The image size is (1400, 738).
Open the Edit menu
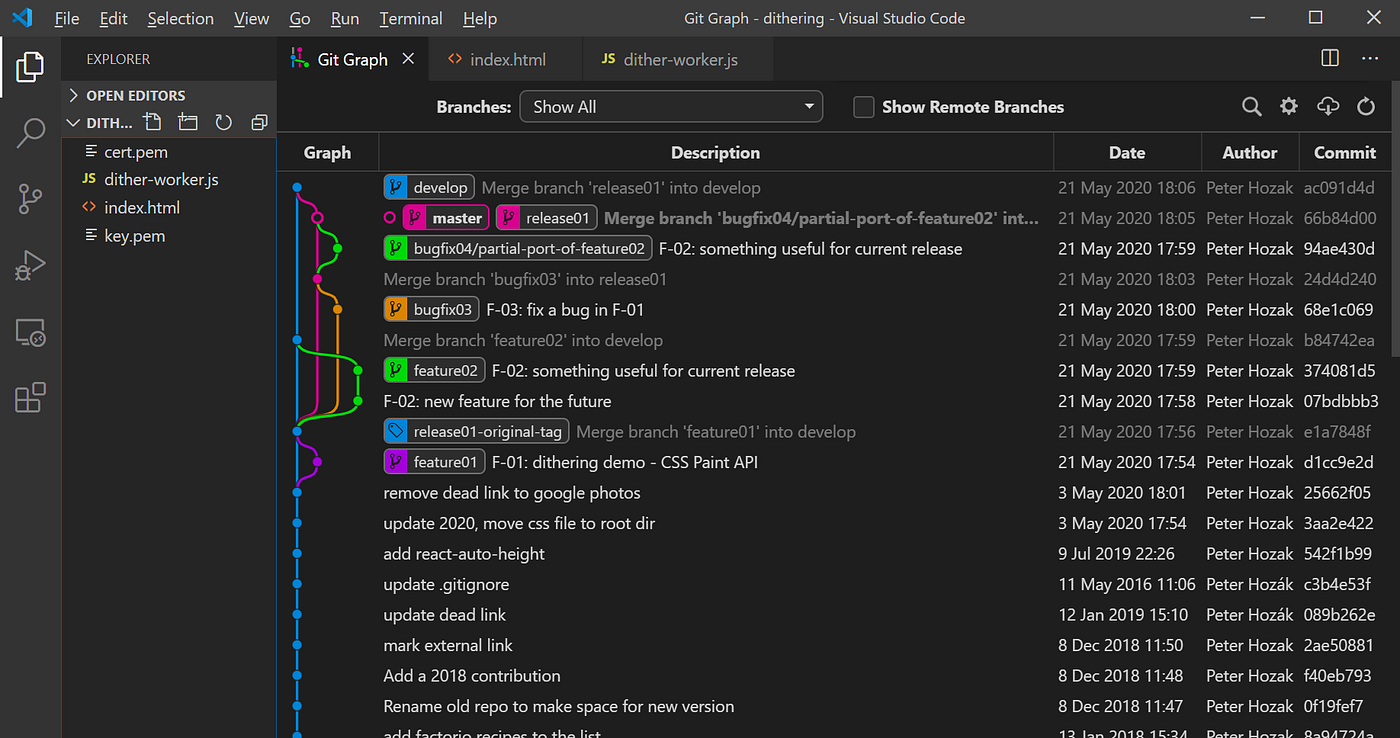(x=113, y=19)
